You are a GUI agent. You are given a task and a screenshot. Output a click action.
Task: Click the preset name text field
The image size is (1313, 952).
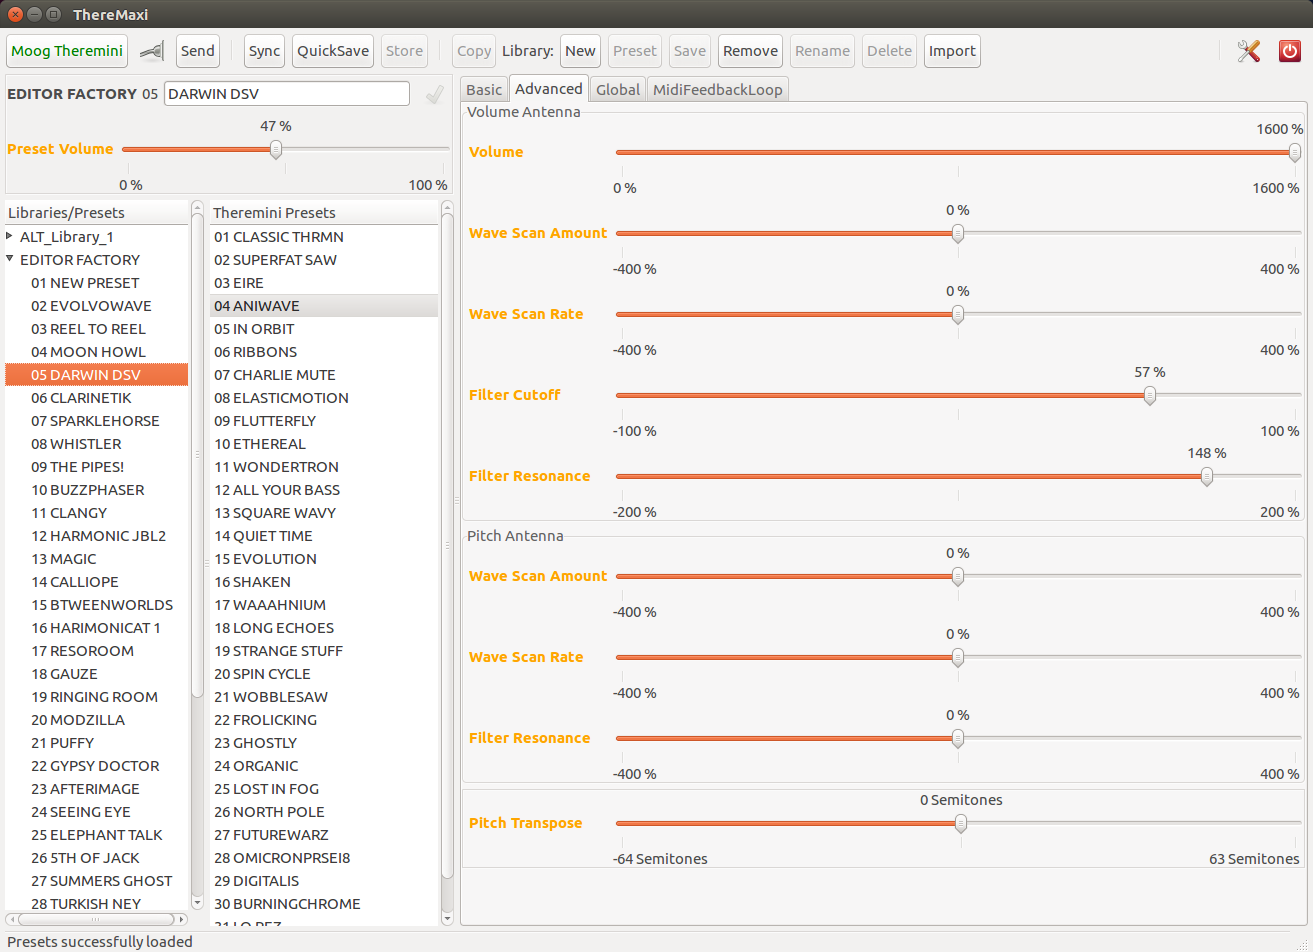tap(286, 94)
